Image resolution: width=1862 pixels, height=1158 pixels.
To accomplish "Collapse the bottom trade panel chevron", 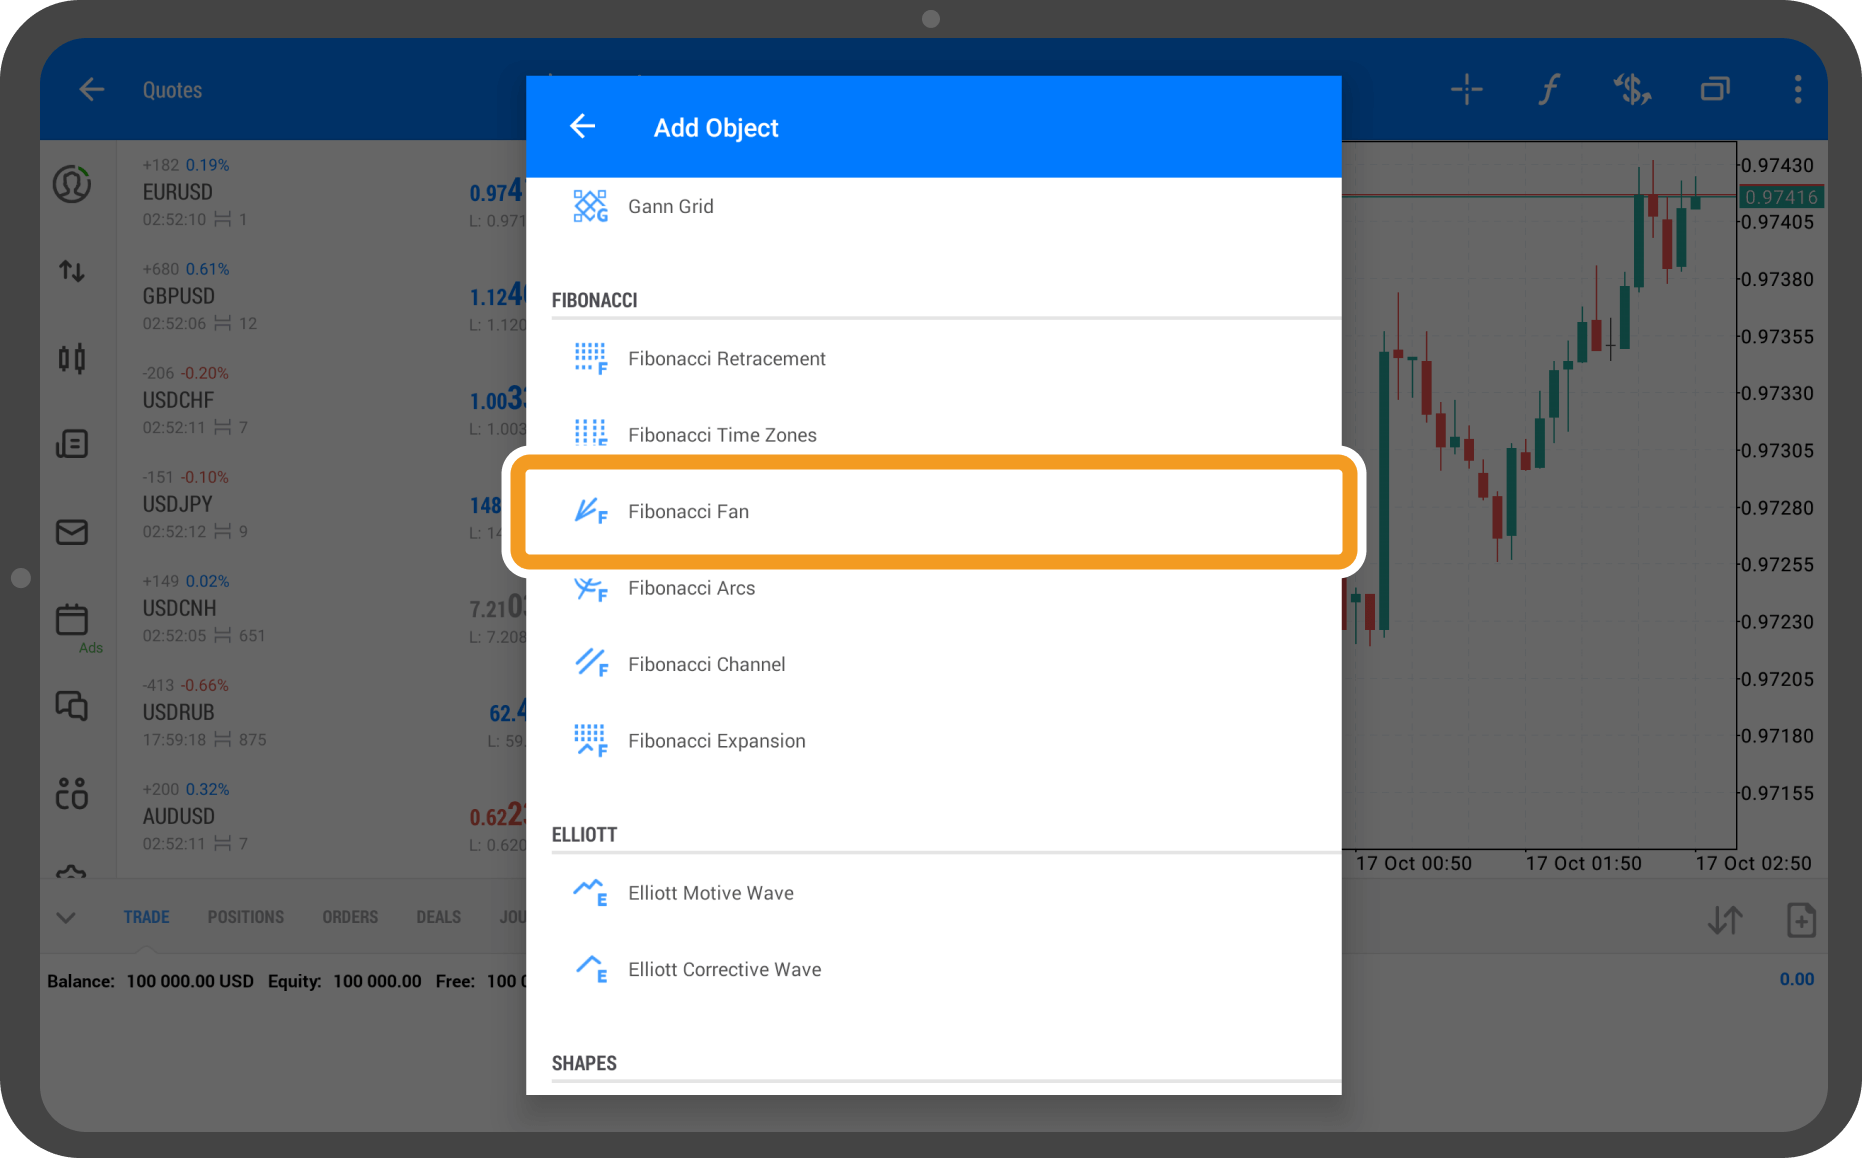I will point(66,917).
